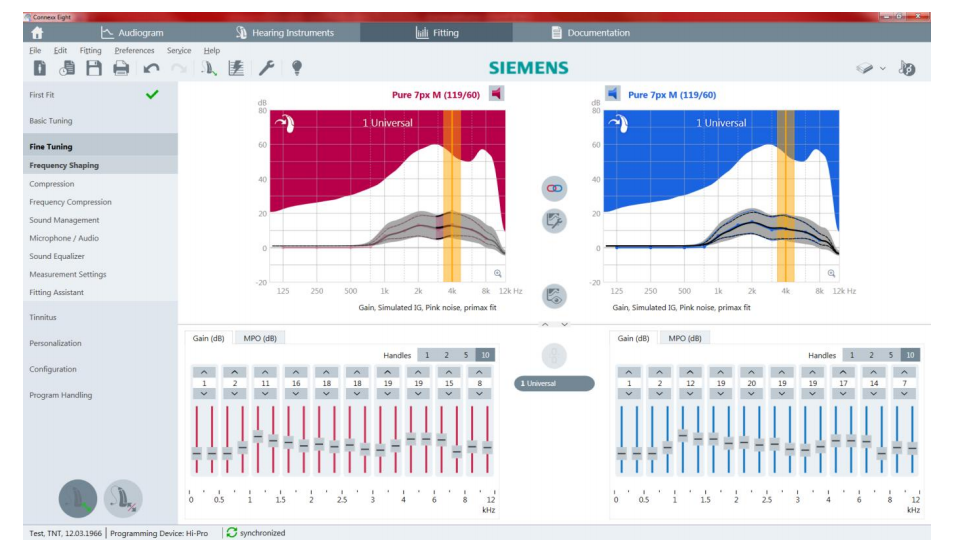Click the first red gain slider handle at 0 kHz
The image size is (973, 553).
[197, 453]
